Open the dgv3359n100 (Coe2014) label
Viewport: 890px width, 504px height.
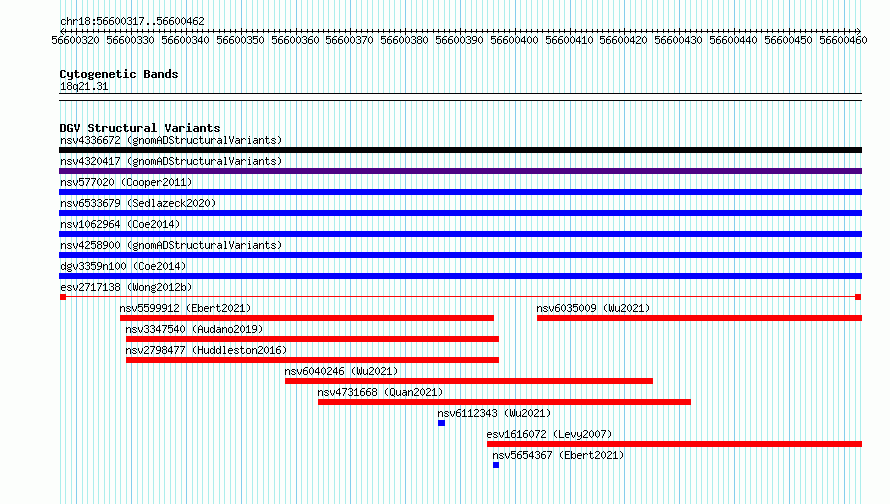point(123,266)
